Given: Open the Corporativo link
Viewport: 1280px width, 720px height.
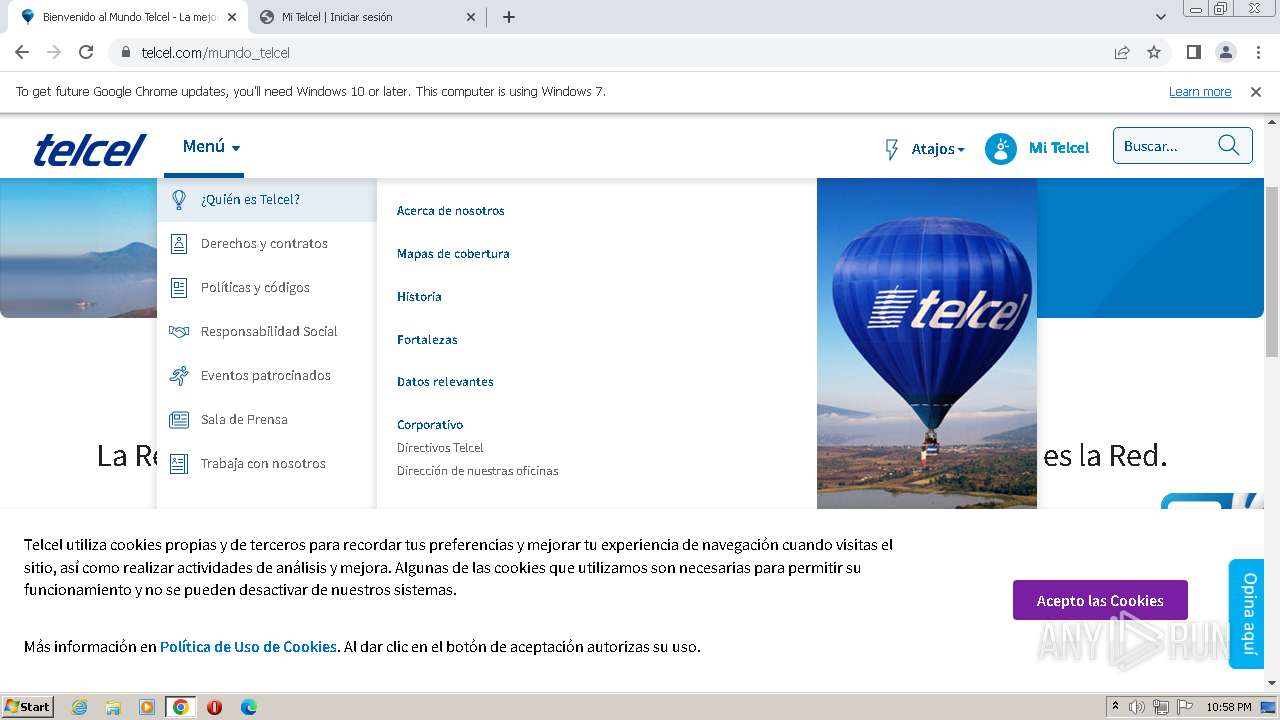Looking at the screenshot, I should (x=430, y=425).
